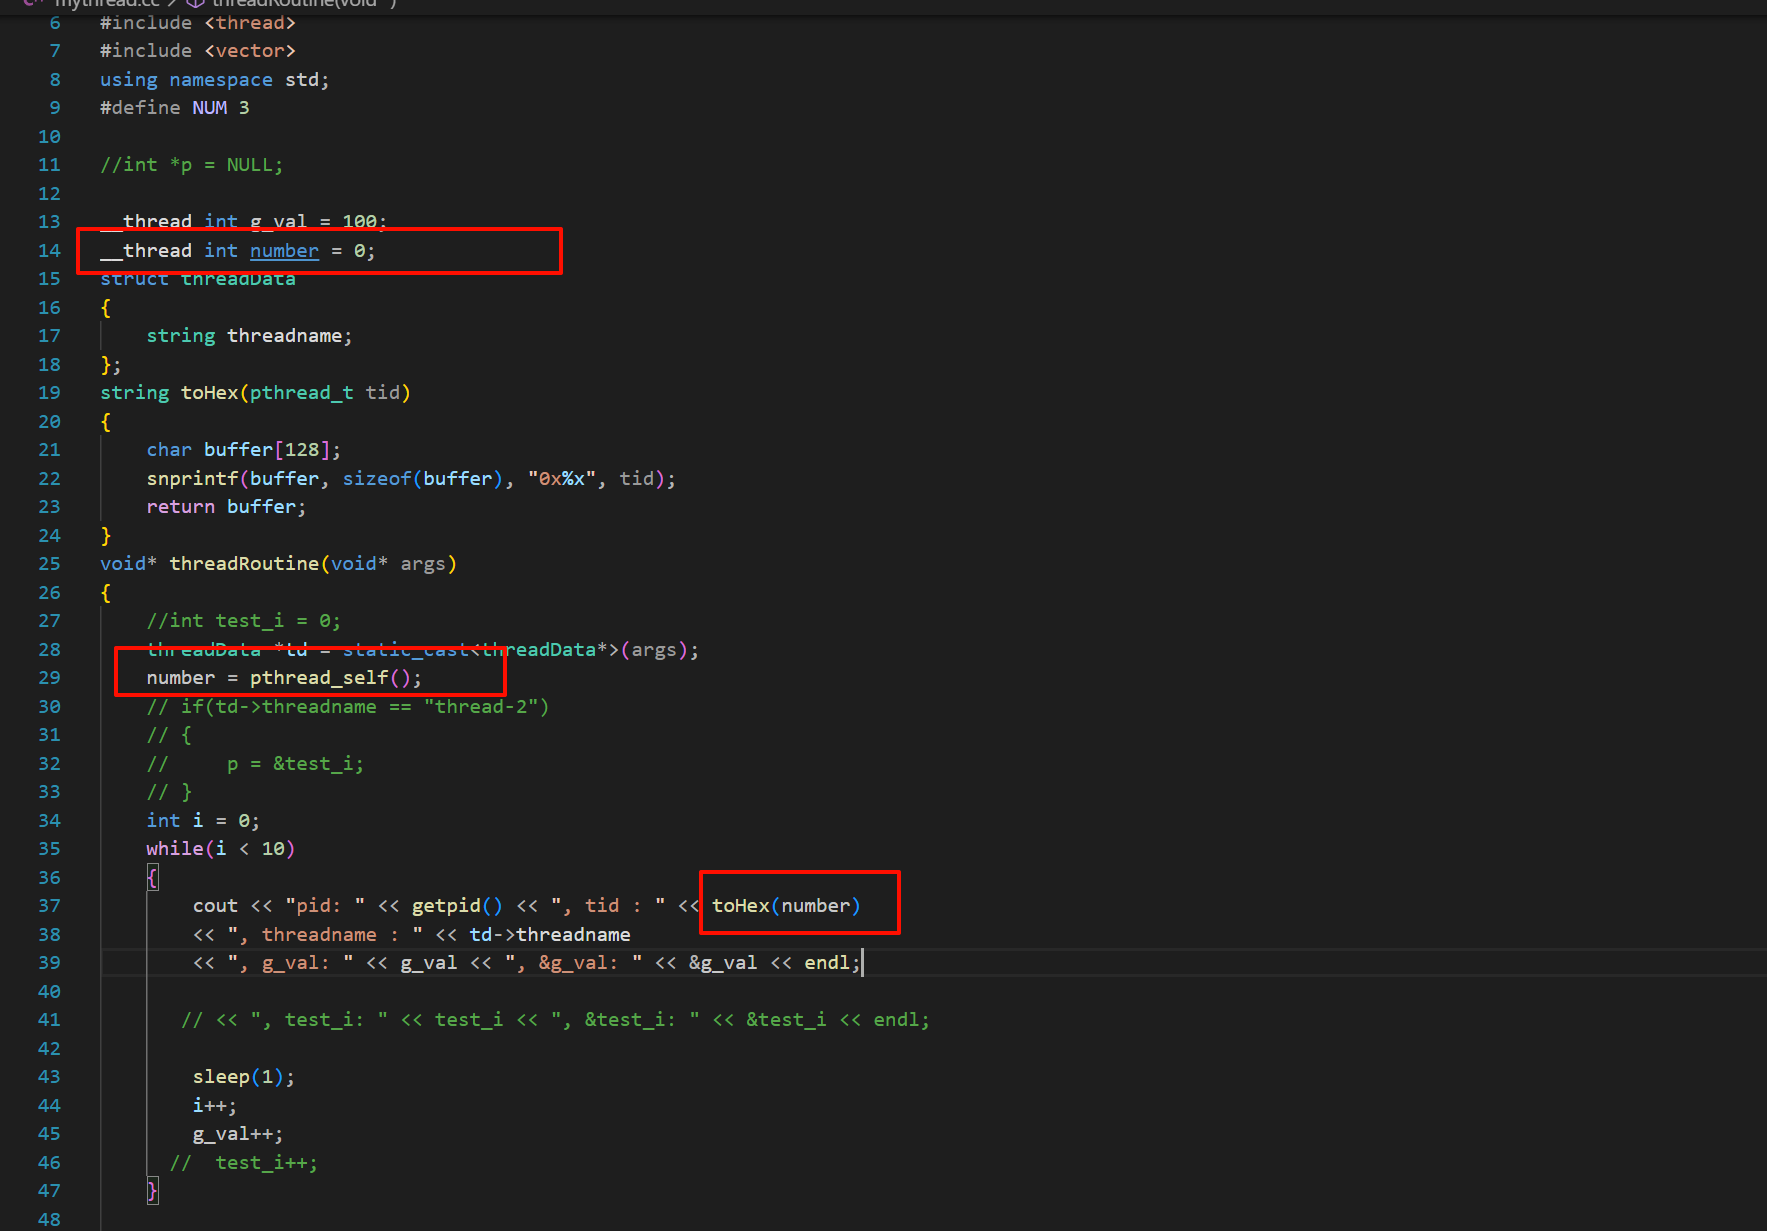Click 'char buffer[128];' declaration

[243, 450]
